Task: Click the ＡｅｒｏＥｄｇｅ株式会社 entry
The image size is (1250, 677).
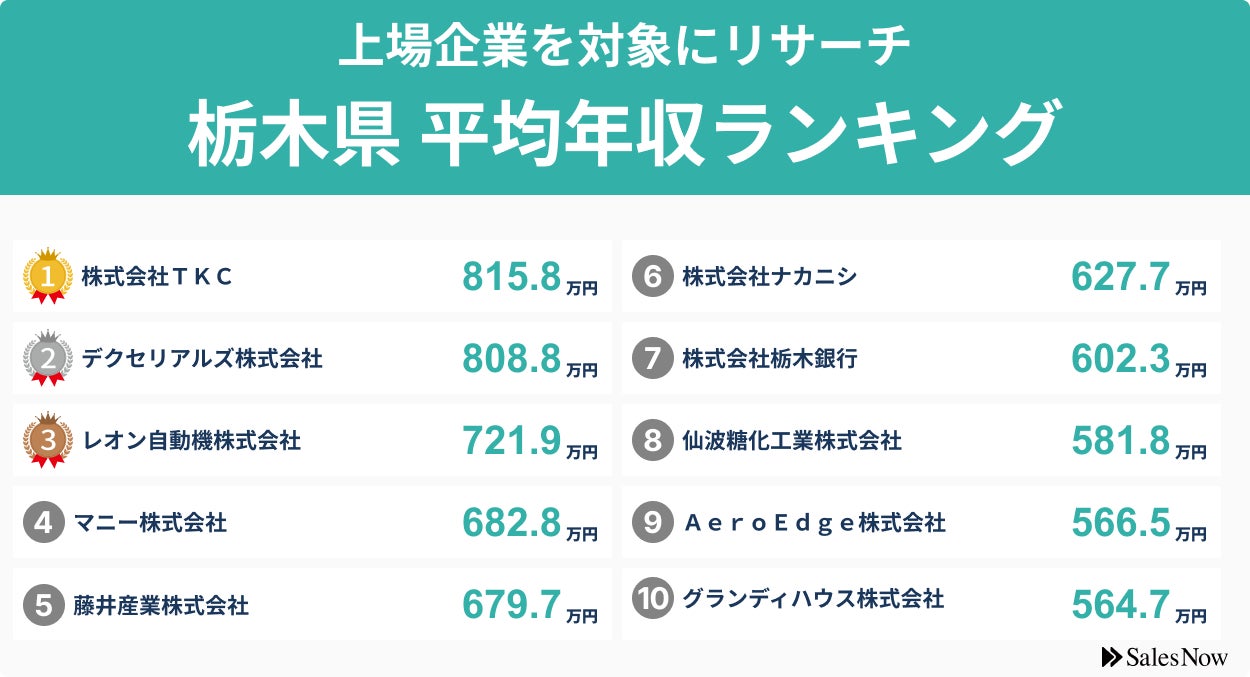Action: pyautogui.click(x=813, y=522)
